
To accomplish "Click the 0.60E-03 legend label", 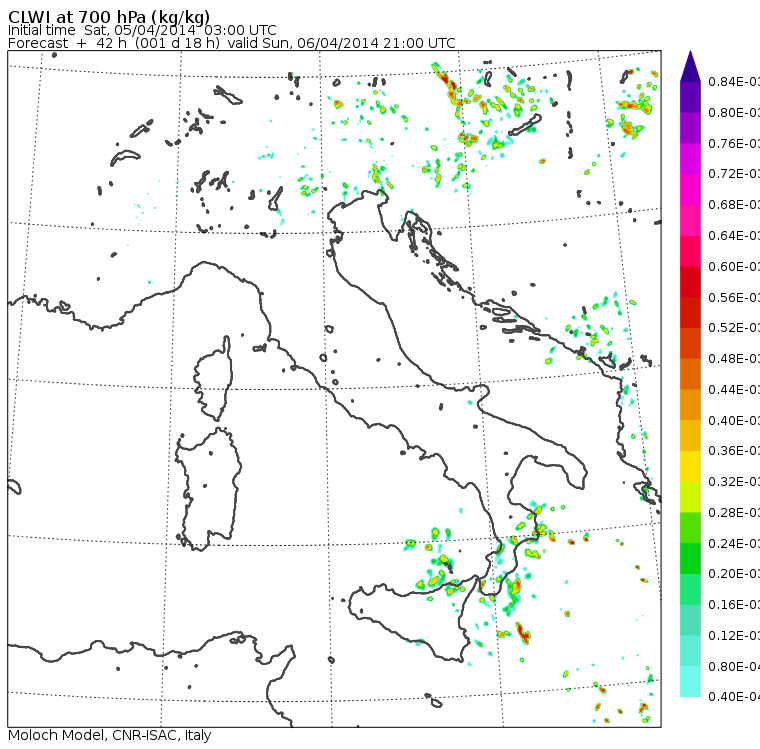I will pos(734,267).
